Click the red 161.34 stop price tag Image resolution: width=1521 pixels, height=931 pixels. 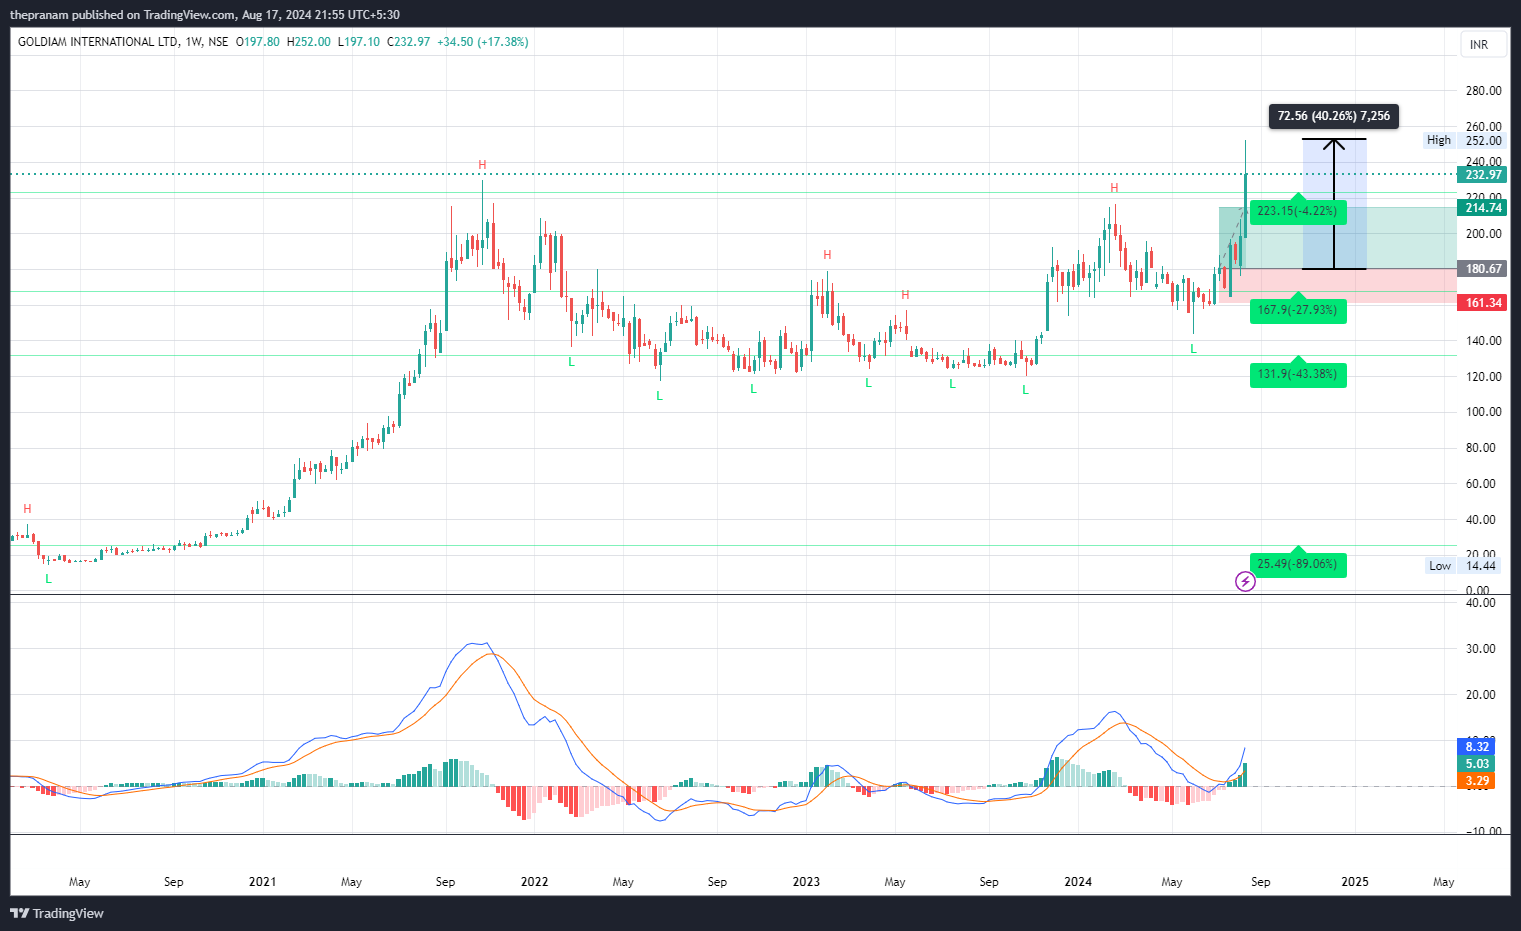coord(1483,303)
